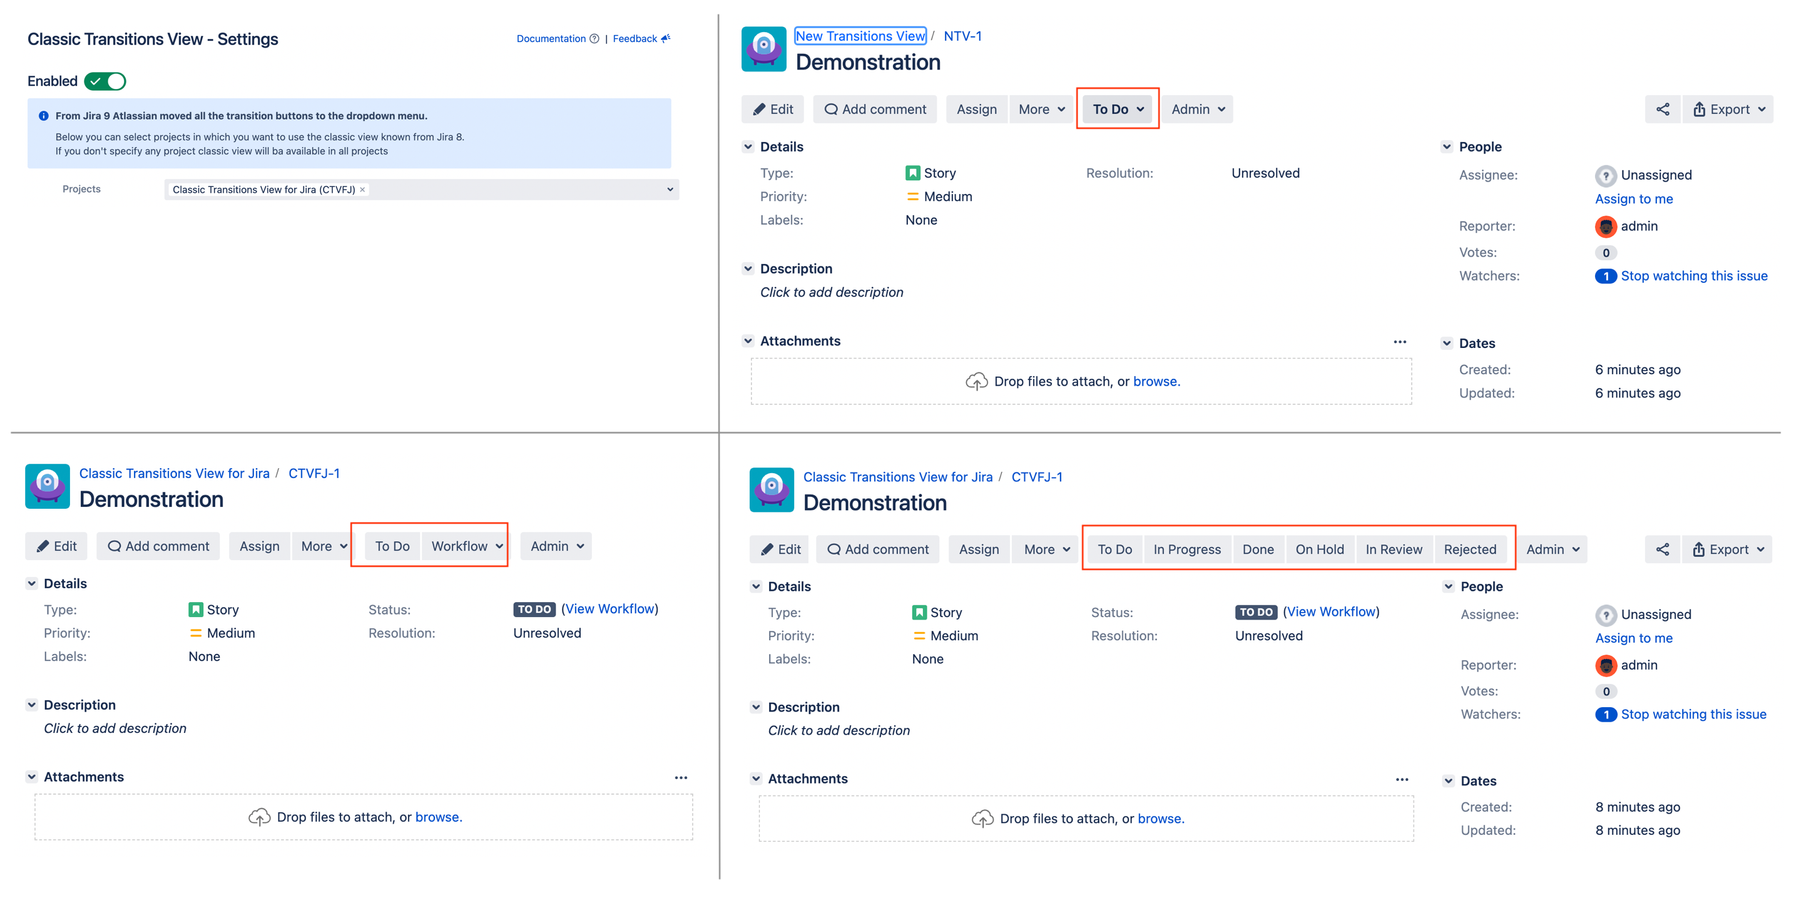Share the NTV-1 issue via share icon
This screenshot has width=1799, height=900.
(x=1662, y=109)
